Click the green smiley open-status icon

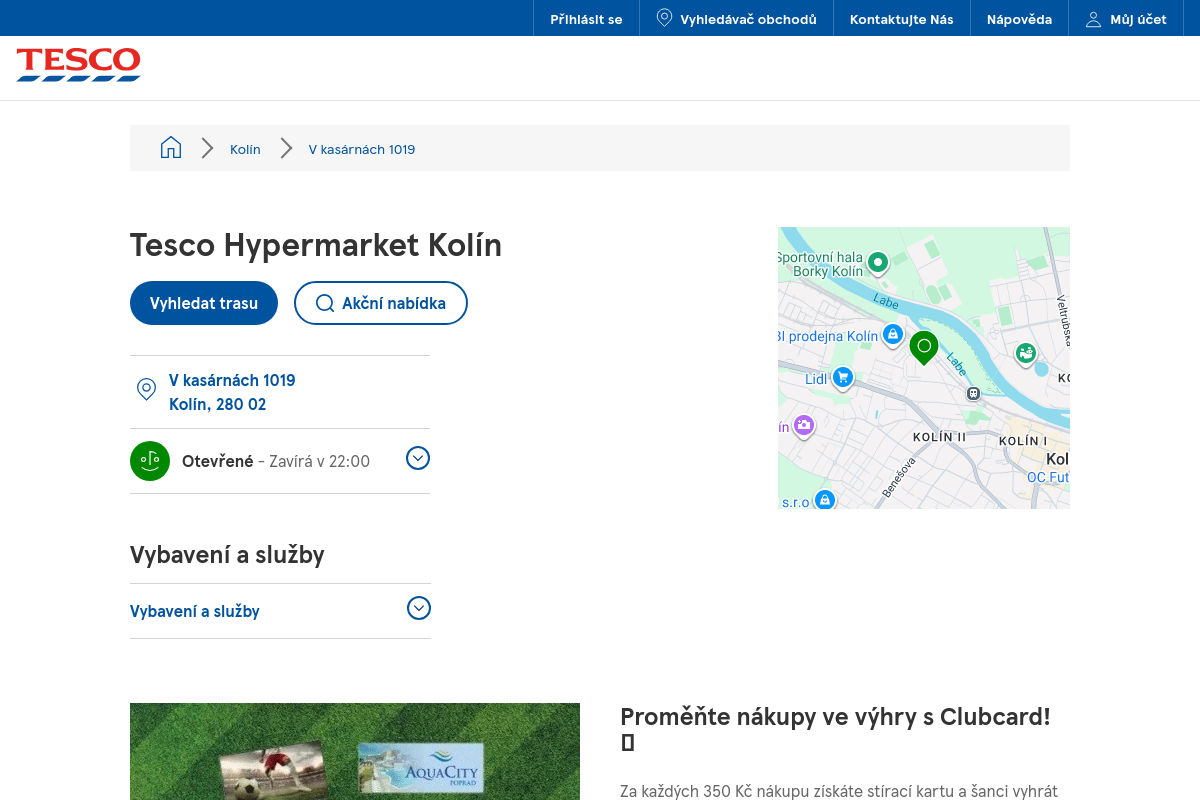[150, 461]
